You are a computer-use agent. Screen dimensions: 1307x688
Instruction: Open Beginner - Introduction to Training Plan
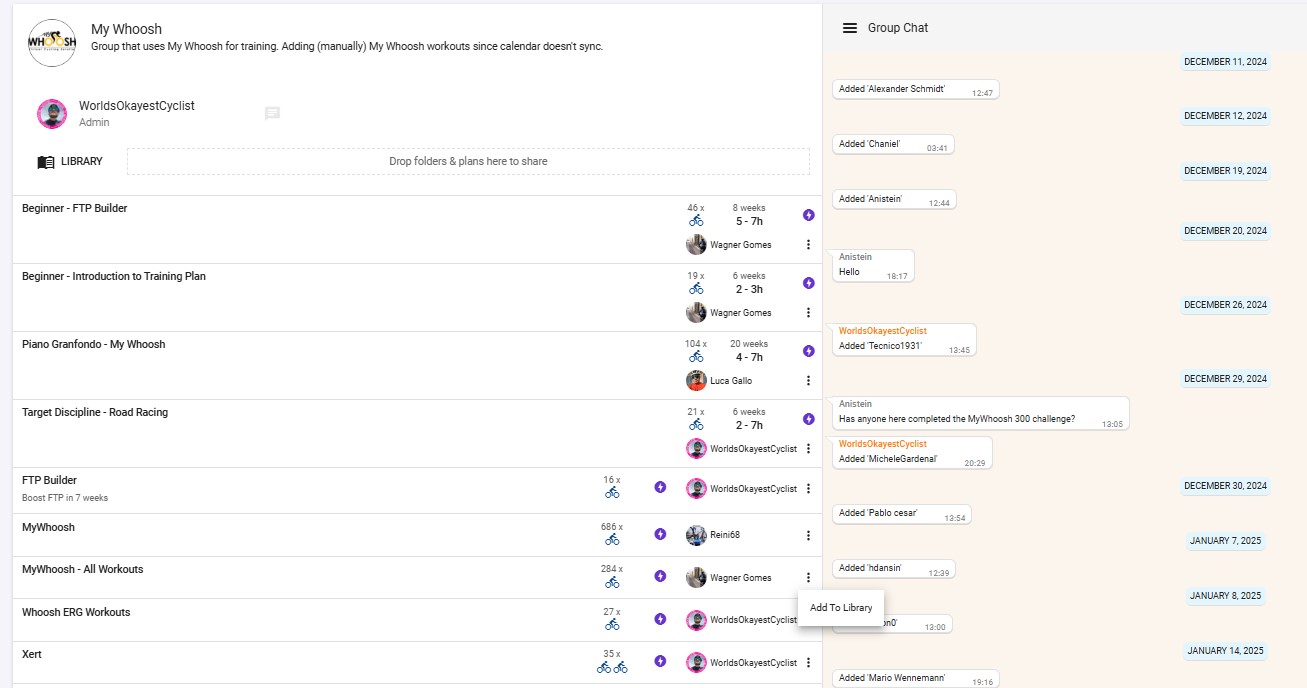[x=114, y=276]
